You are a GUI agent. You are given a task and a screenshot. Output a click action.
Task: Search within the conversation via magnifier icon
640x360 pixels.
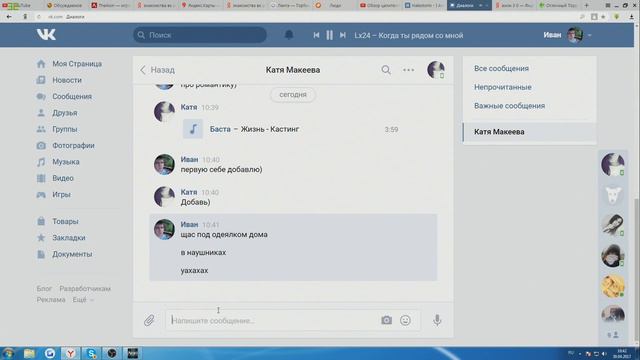386,70
